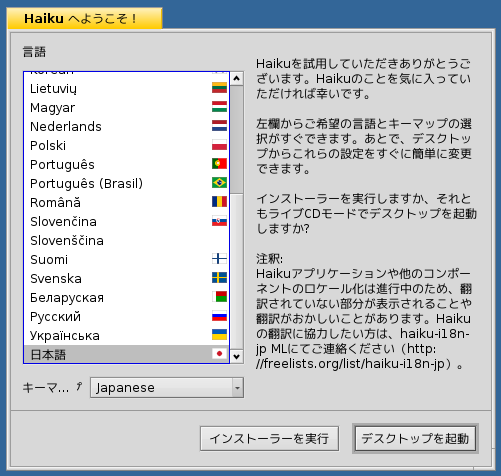This screenshot has height=476, width=501.
Task: Click the インストーラーを実行 button
Action: pos(269,438)
